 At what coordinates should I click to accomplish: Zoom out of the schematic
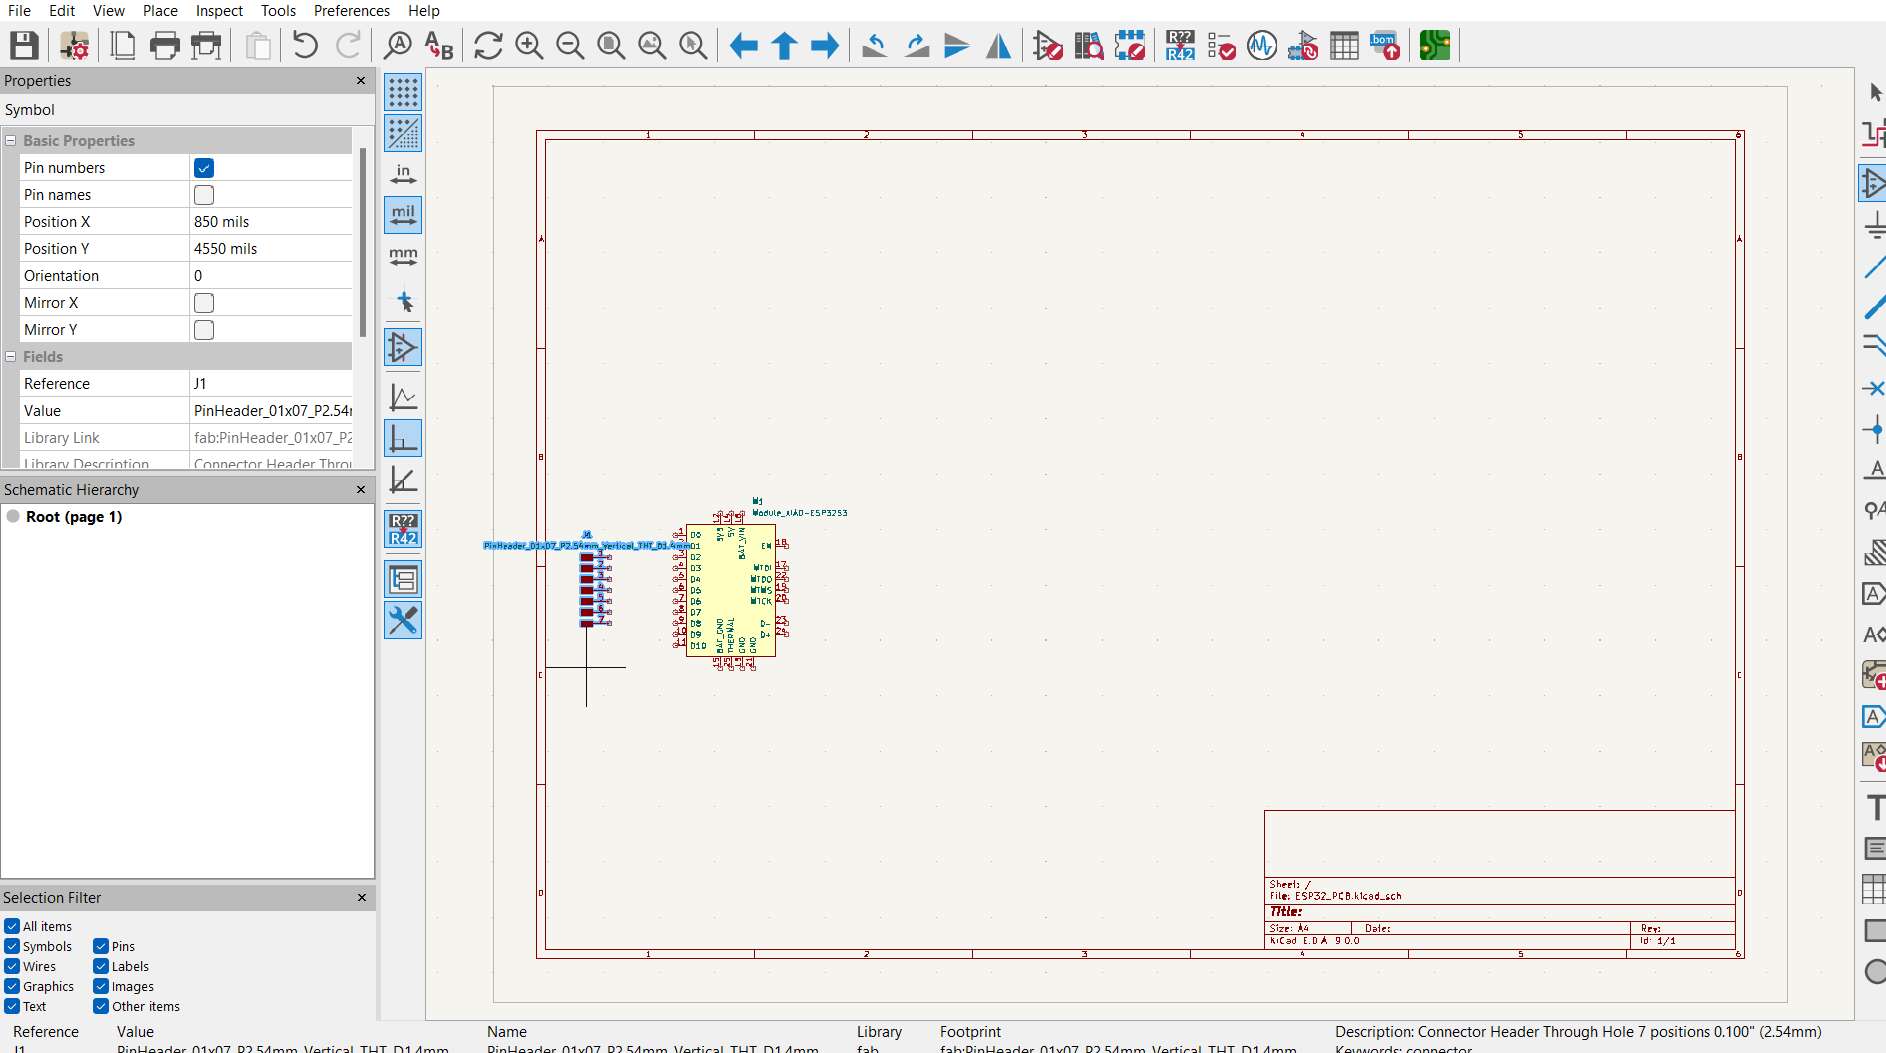pos(570,45)
